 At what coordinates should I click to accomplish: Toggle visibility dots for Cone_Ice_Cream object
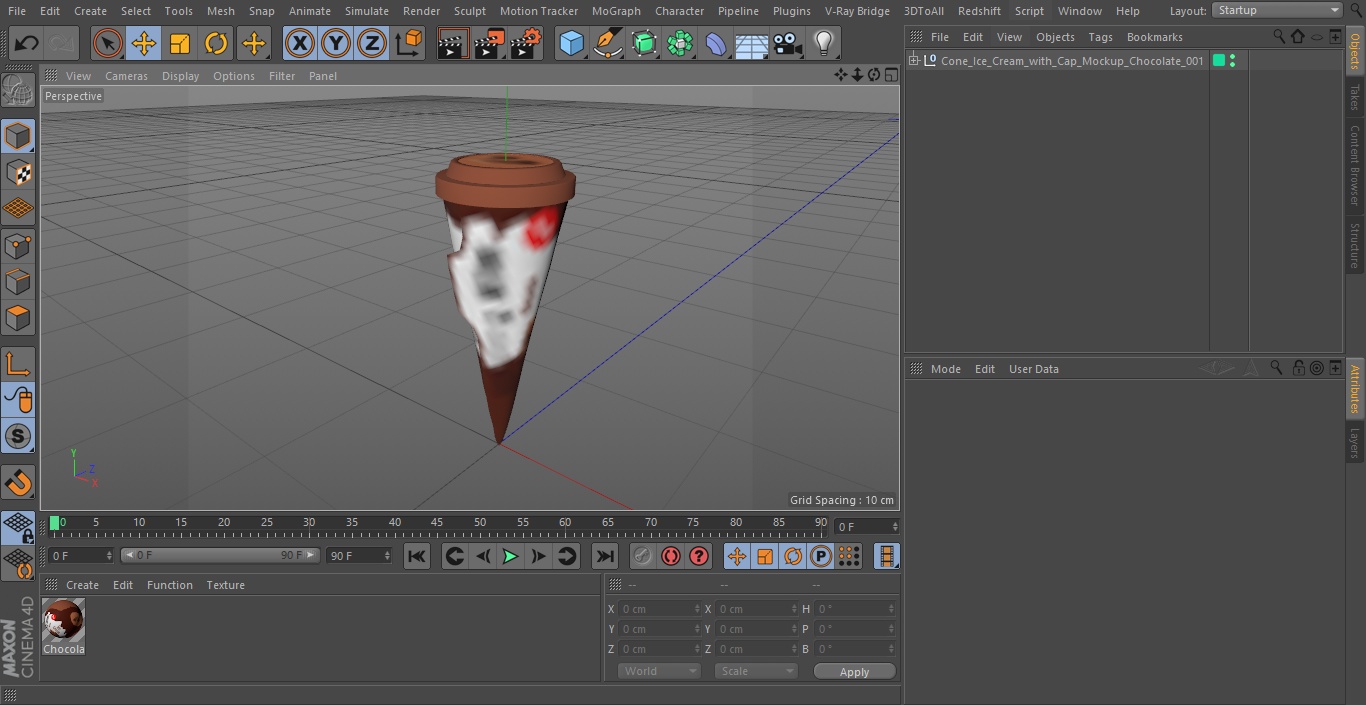(1232, 61)
